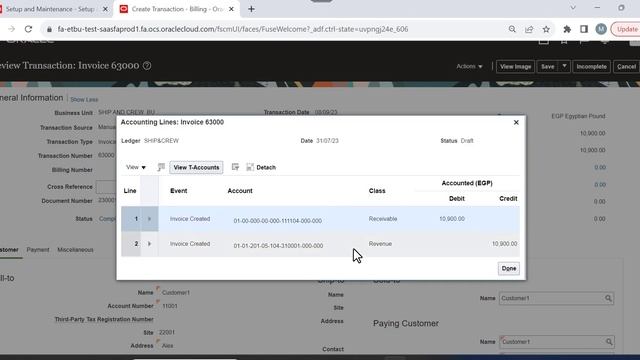Viewport: 640px width, 360px height.
Task: Search Sold-to customer name magnifier icon
Action: click(608, 298)
